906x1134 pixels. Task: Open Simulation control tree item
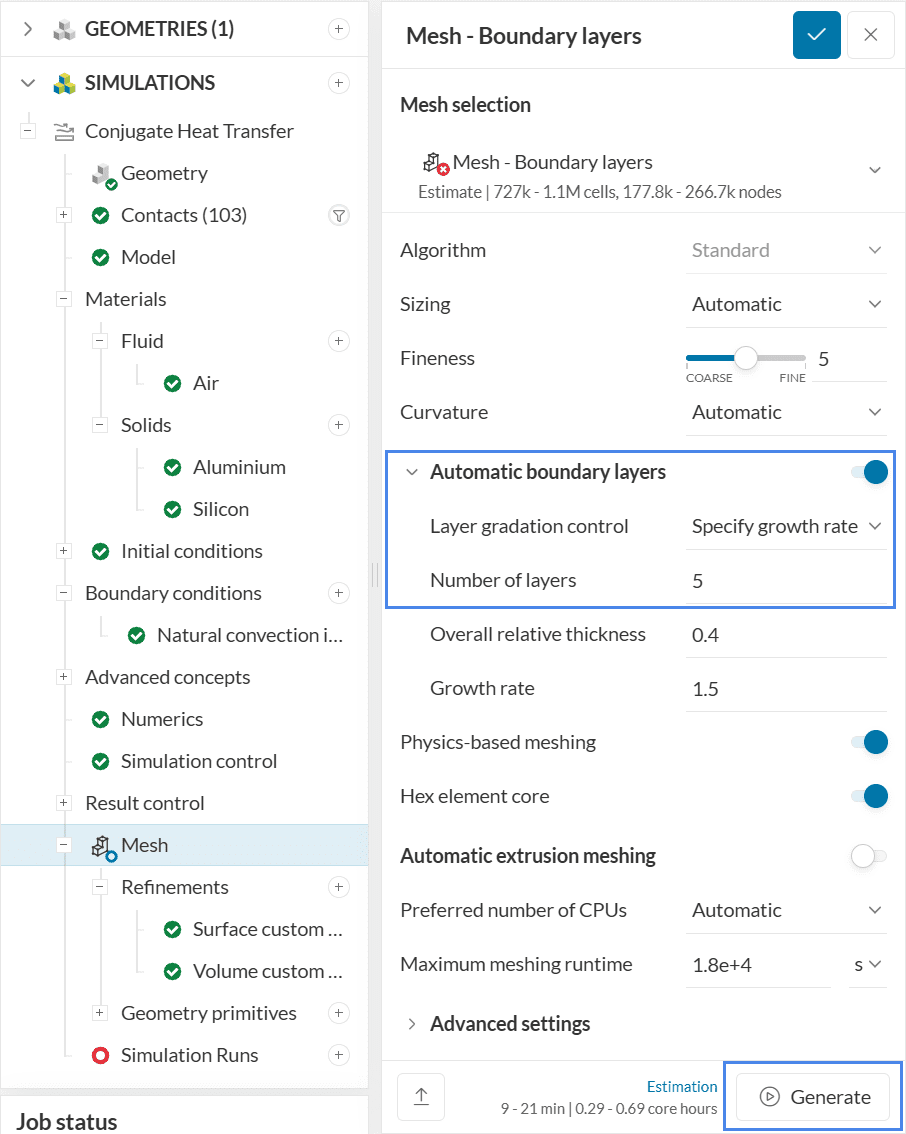click(198, 761)
